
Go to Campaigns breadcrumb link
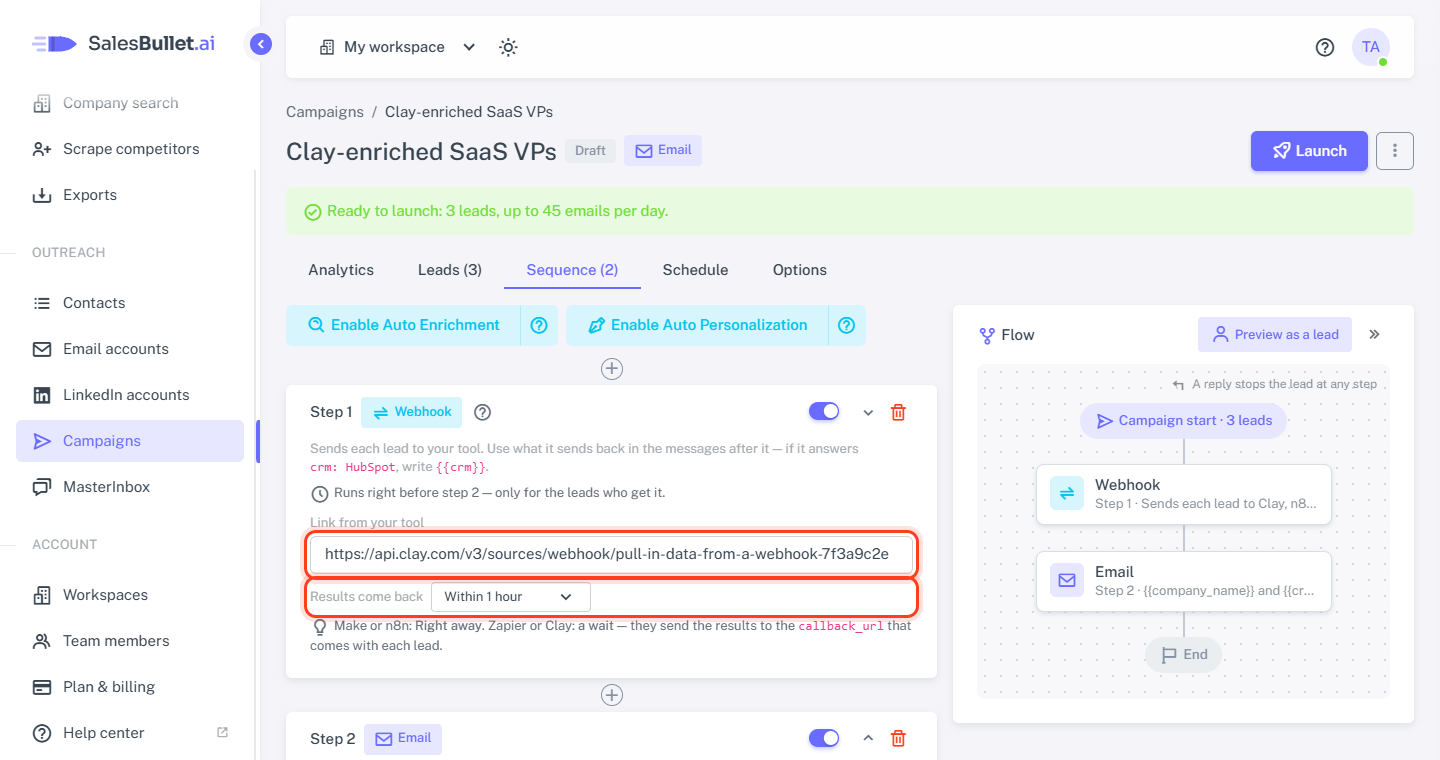pyautogui.click(x=325, y=111)
